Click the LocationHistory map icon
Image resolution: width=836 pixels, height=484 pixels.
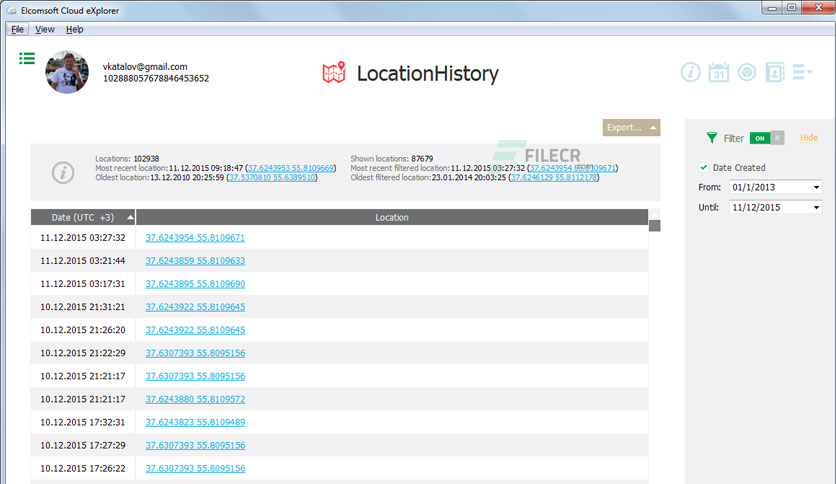point(334,72)
